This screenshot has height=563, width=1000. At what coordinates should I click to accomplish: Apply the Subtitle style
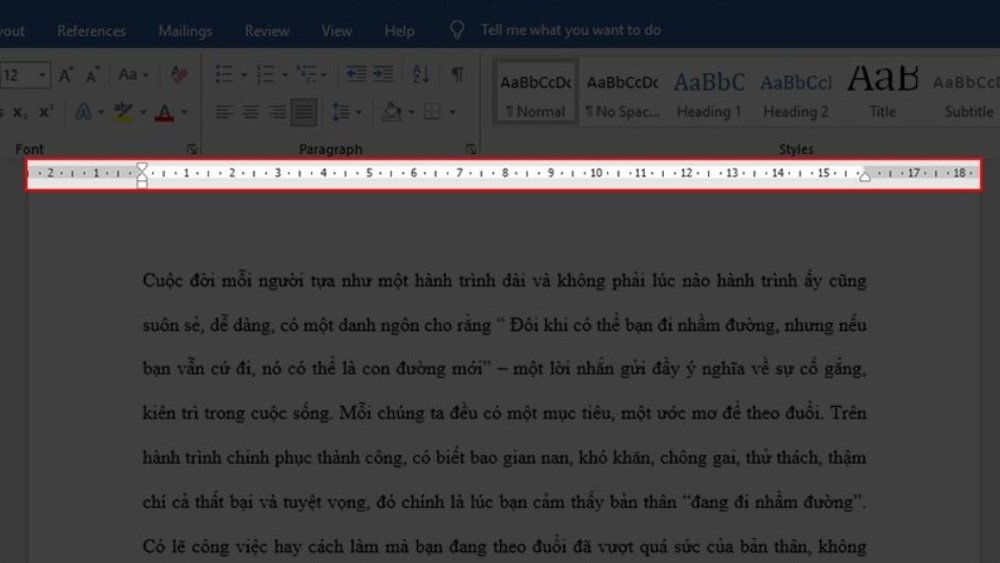pyautogui.click(x=967, y=94)
